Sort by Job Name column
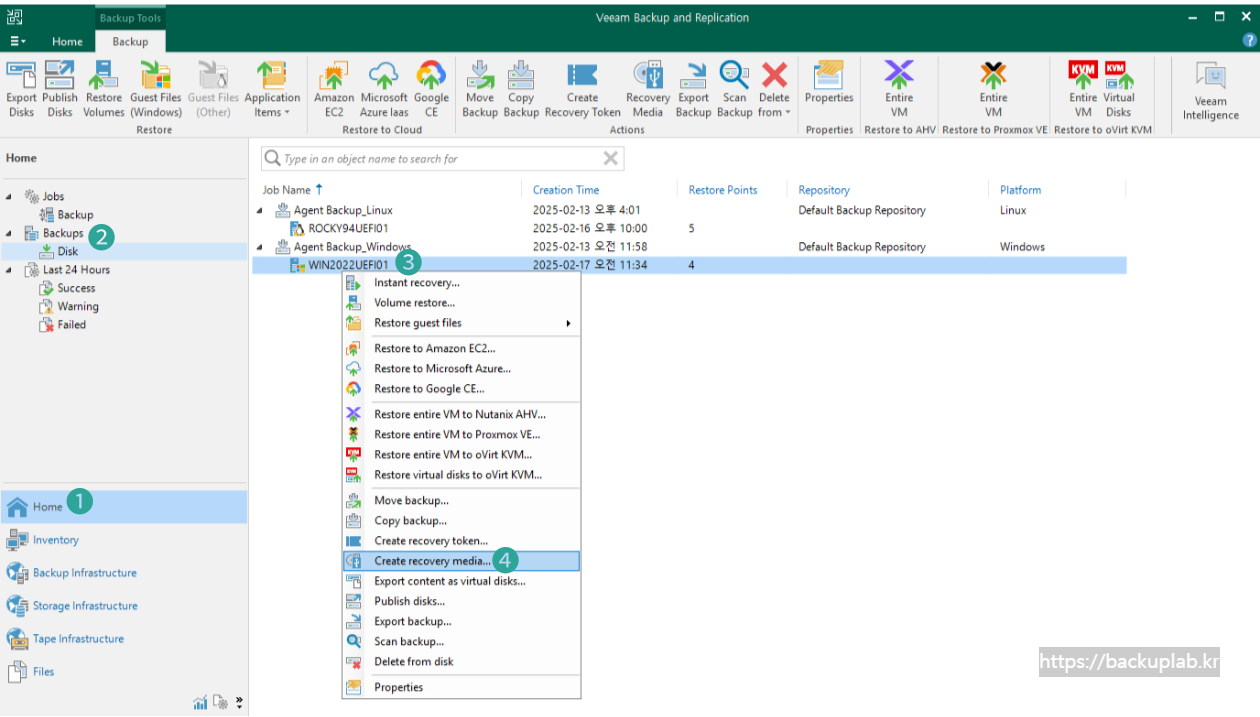Image resolution: width=1260 pixels, height=717 pixels. (x=287, y=190)
